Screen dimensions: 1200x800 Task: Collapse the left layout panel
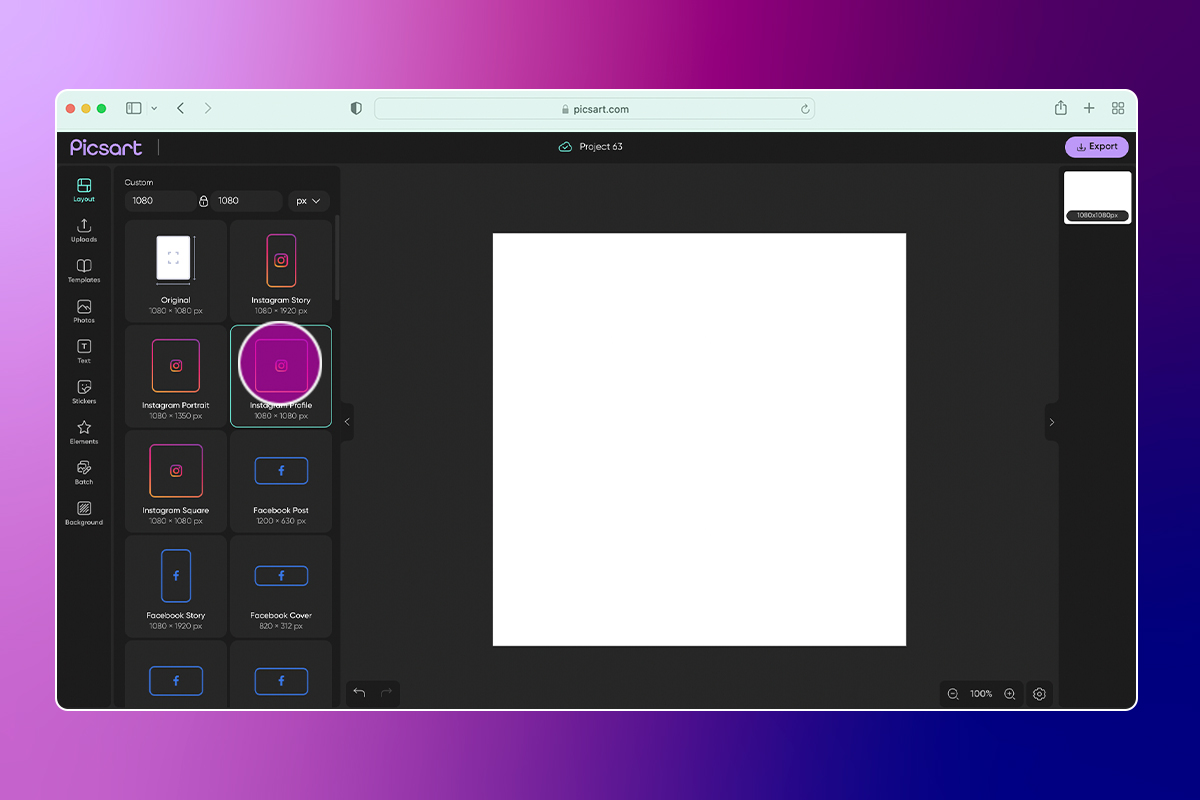(347, 422)
